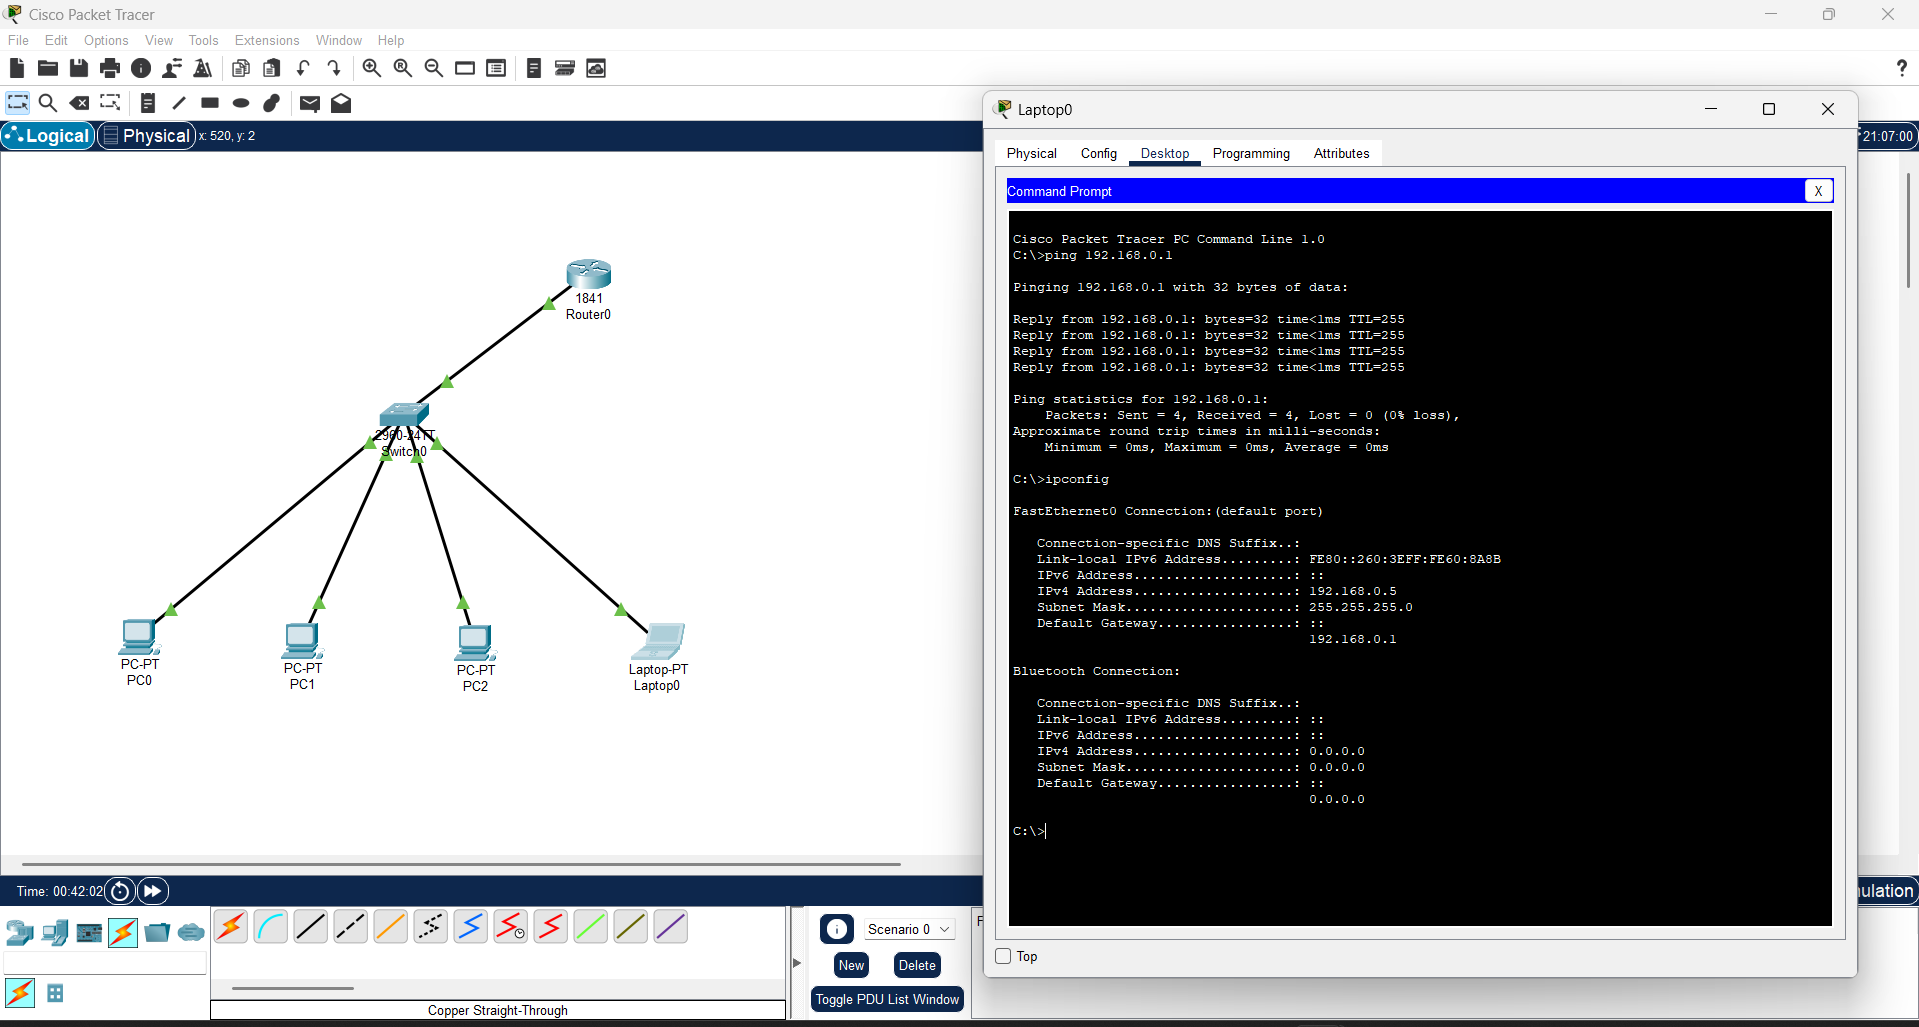Viewport: 1919px width, 1027px height.
Task: Choose the orange Fiber cable
Action: tap(391, 927)
